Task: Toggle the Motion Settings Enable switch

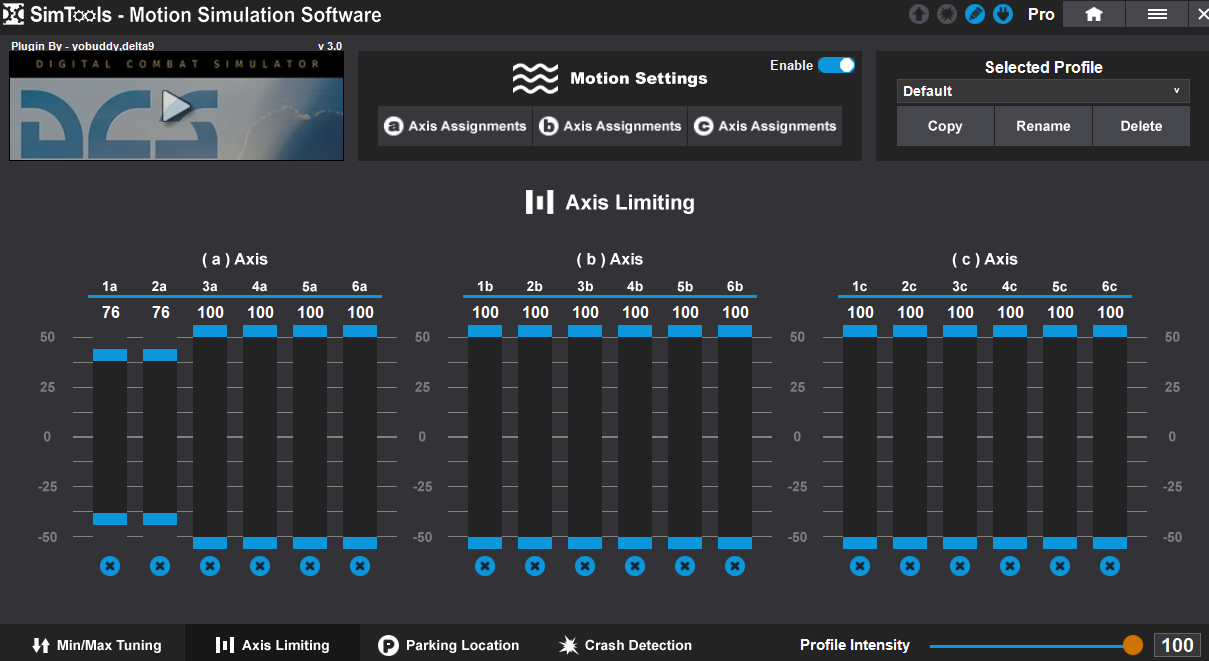Action: coord(836,65)
